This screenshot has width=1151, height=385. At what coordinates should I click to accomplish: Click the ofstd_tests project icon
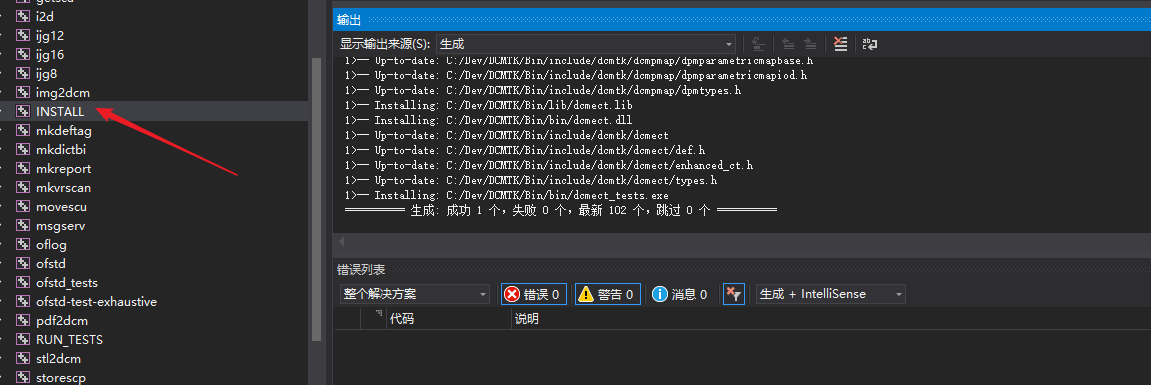pyautogui.click(x=23, y=283)
